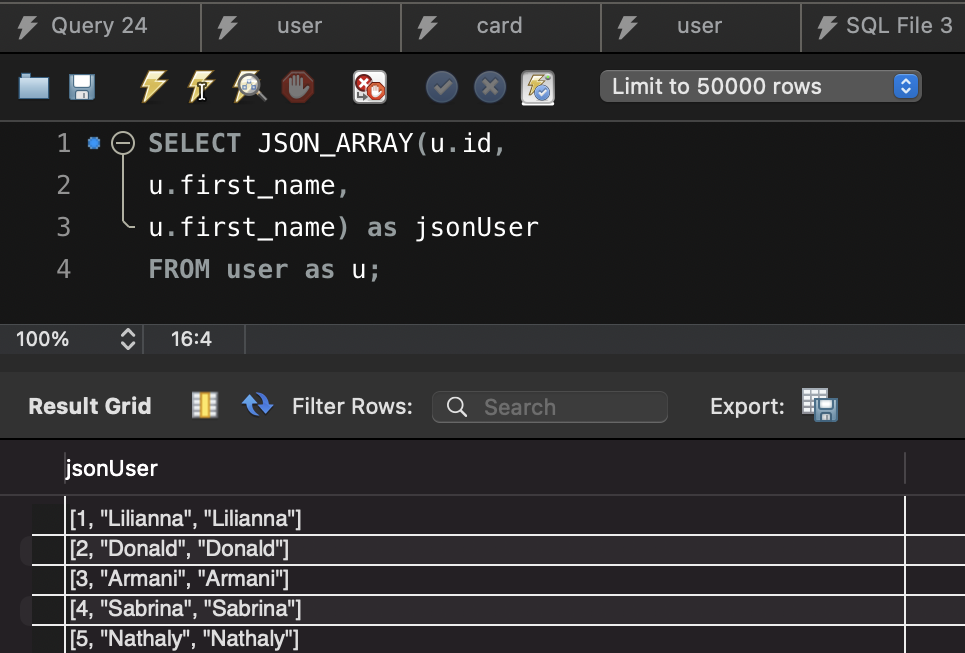965x653 pixels.
Task: Select the row [1, "Lilianna", "Lilianna"]
Action: point(484,518)
